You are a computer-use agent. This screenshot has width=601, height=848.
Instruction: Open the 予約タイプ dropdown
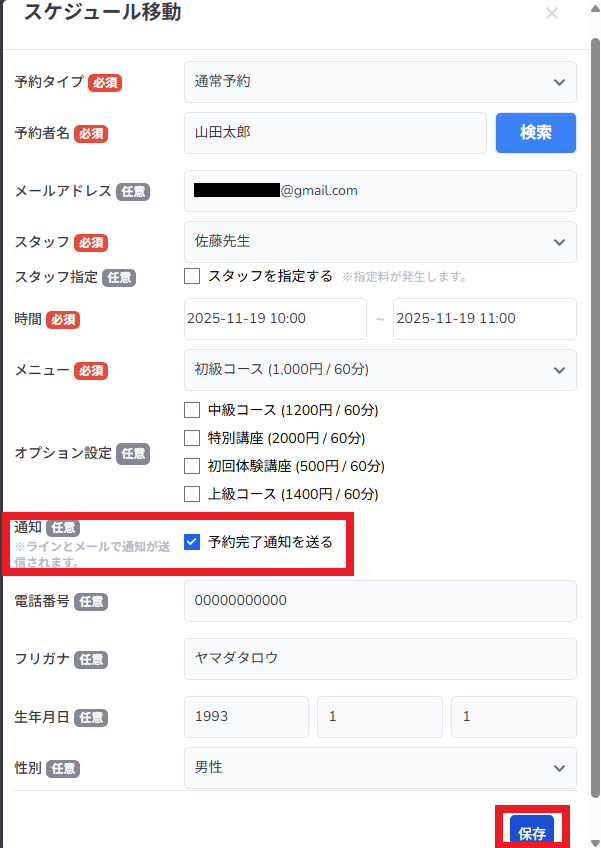pos(380,82)
